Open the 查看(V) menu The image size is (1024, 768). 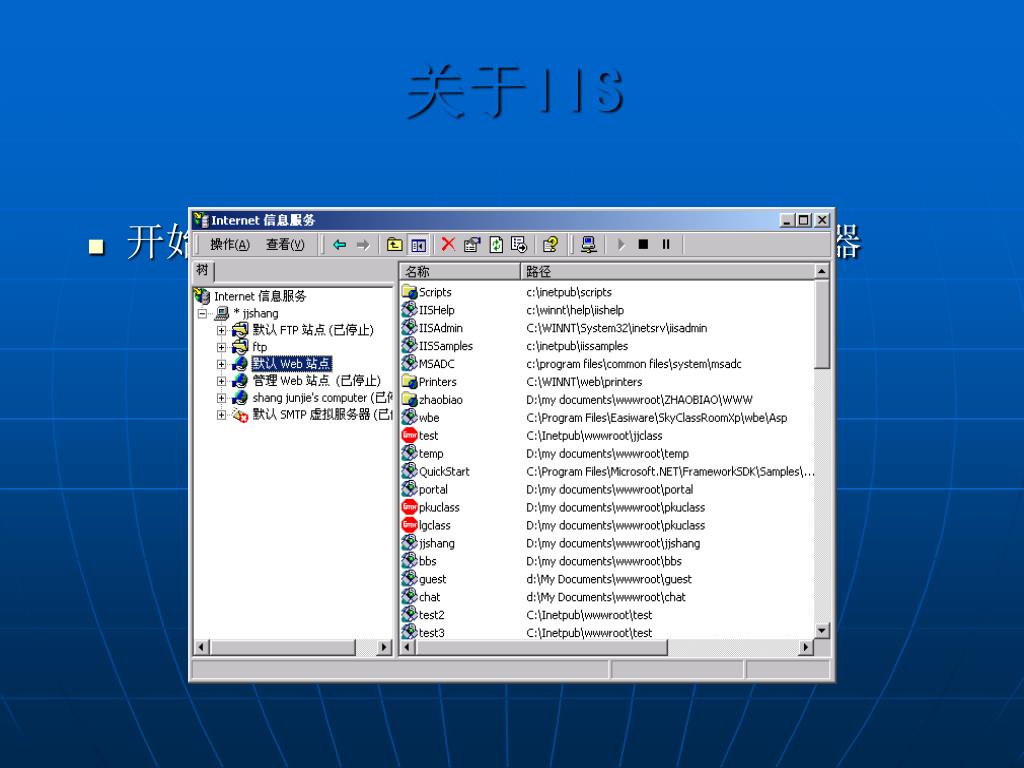pos(285,245)
